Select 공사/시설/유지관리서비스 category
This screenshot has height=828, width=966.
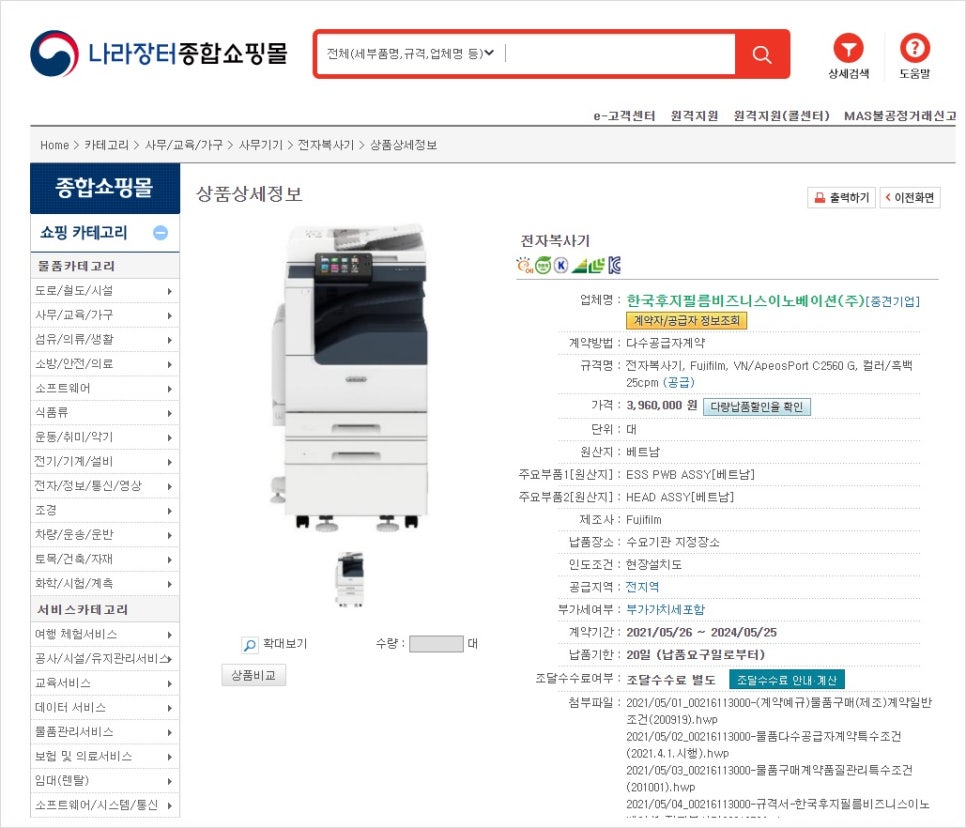[105, 659]
